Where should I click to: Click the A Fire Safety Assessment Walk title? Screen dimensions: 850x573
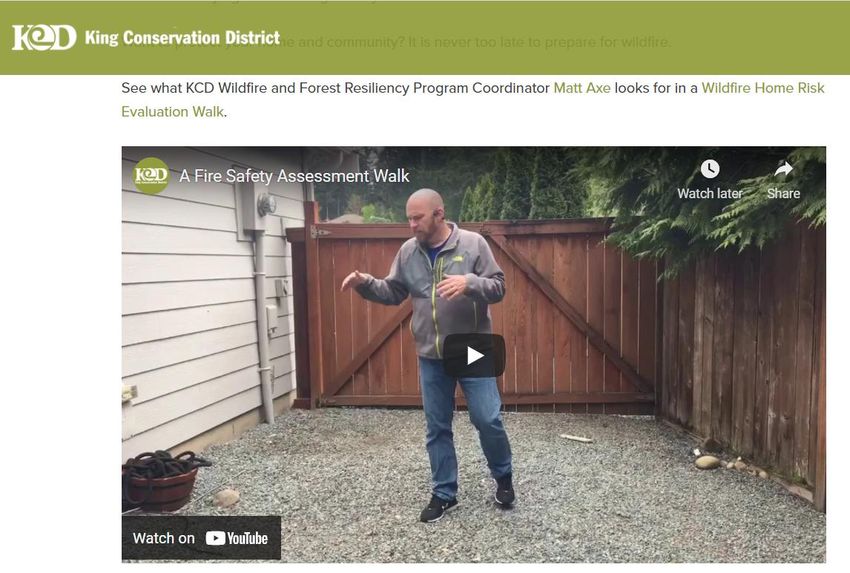pyautogui.click(x=294, y=176)
